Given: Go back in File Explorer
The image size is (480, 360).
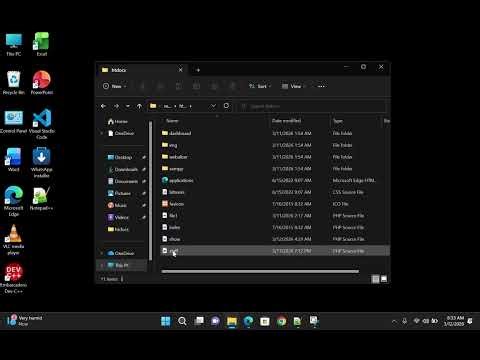Looking at the screenshot, I should tap(103, 106).
